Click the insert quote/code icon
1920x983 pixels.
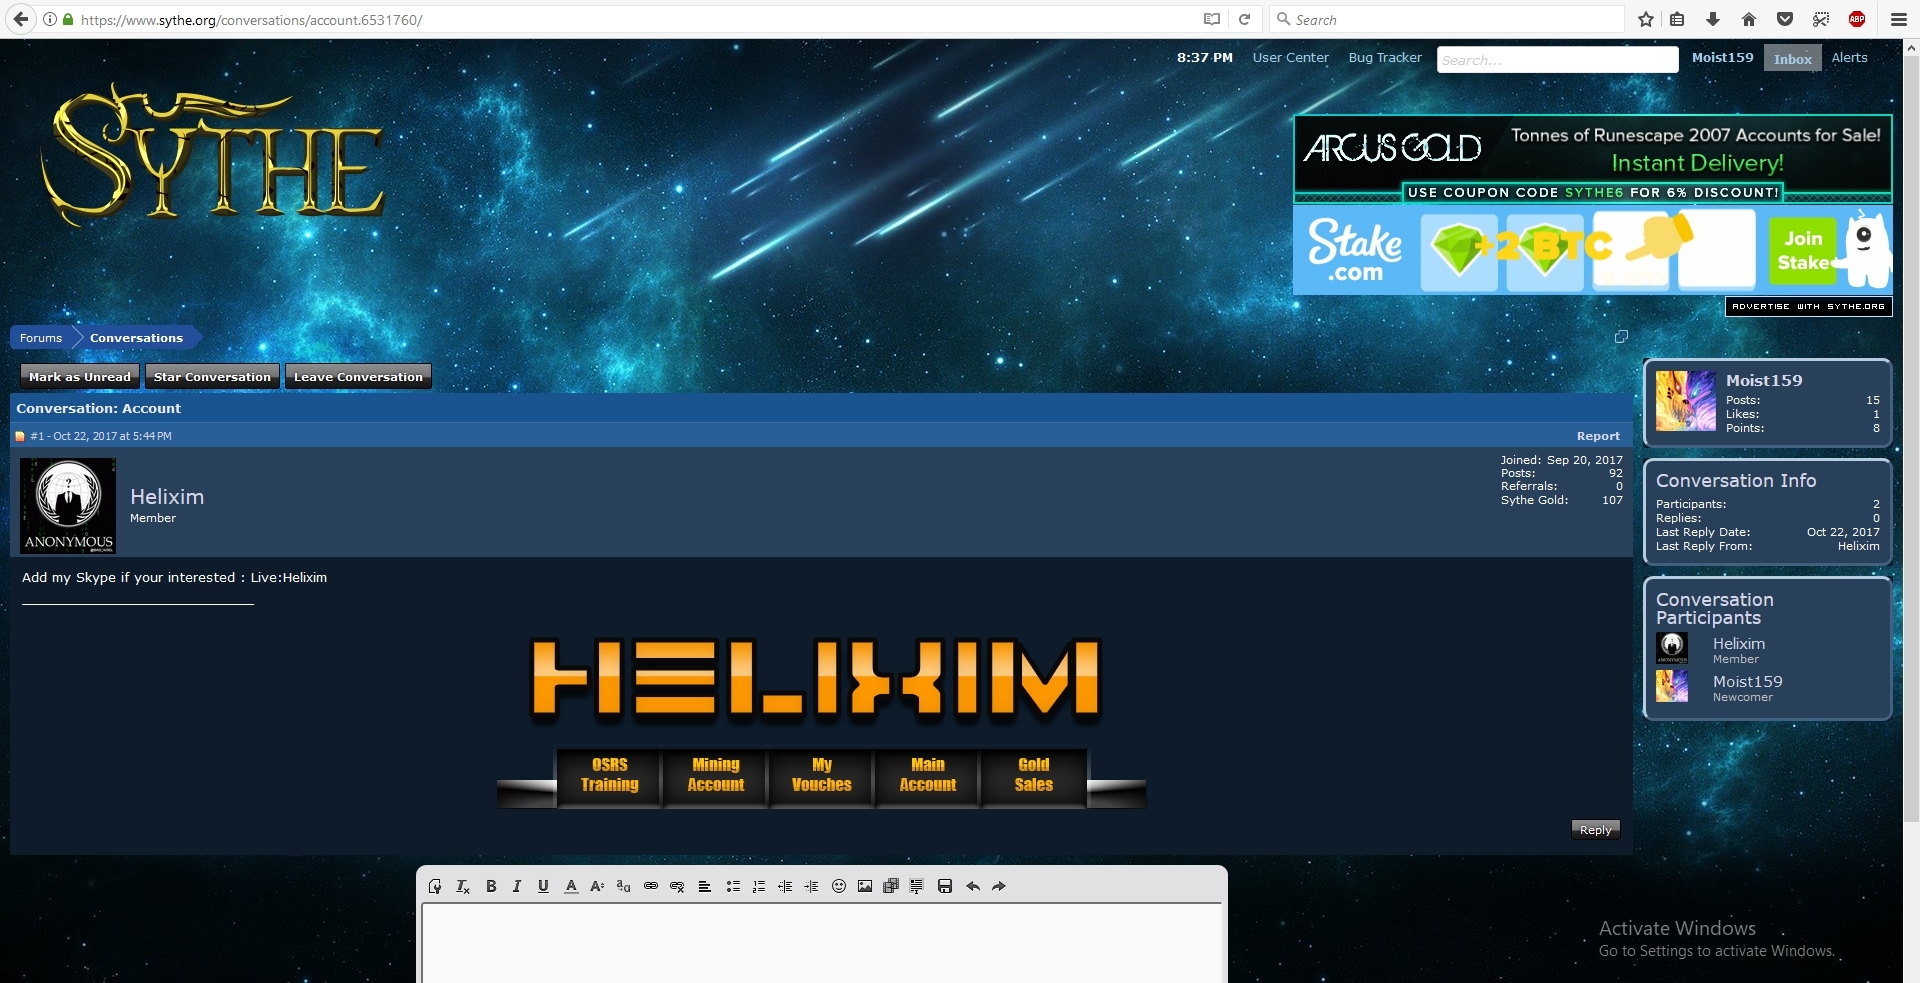[917, 886]
